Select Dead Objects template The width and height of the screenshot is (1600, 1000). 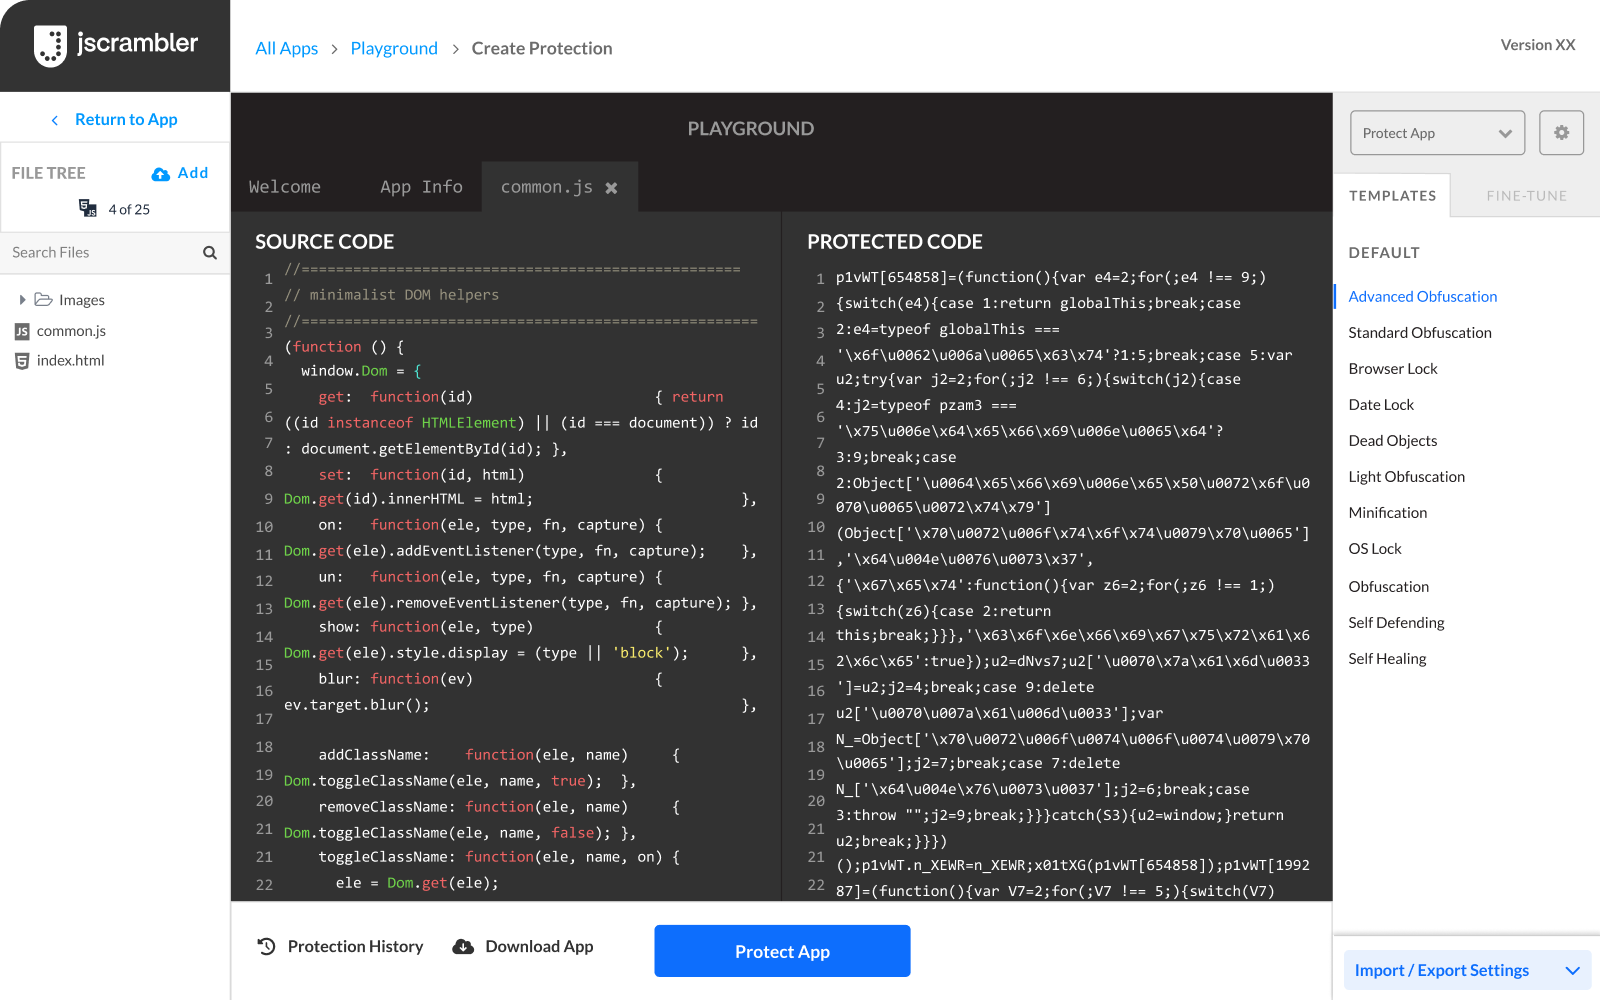pos(1392,440)
